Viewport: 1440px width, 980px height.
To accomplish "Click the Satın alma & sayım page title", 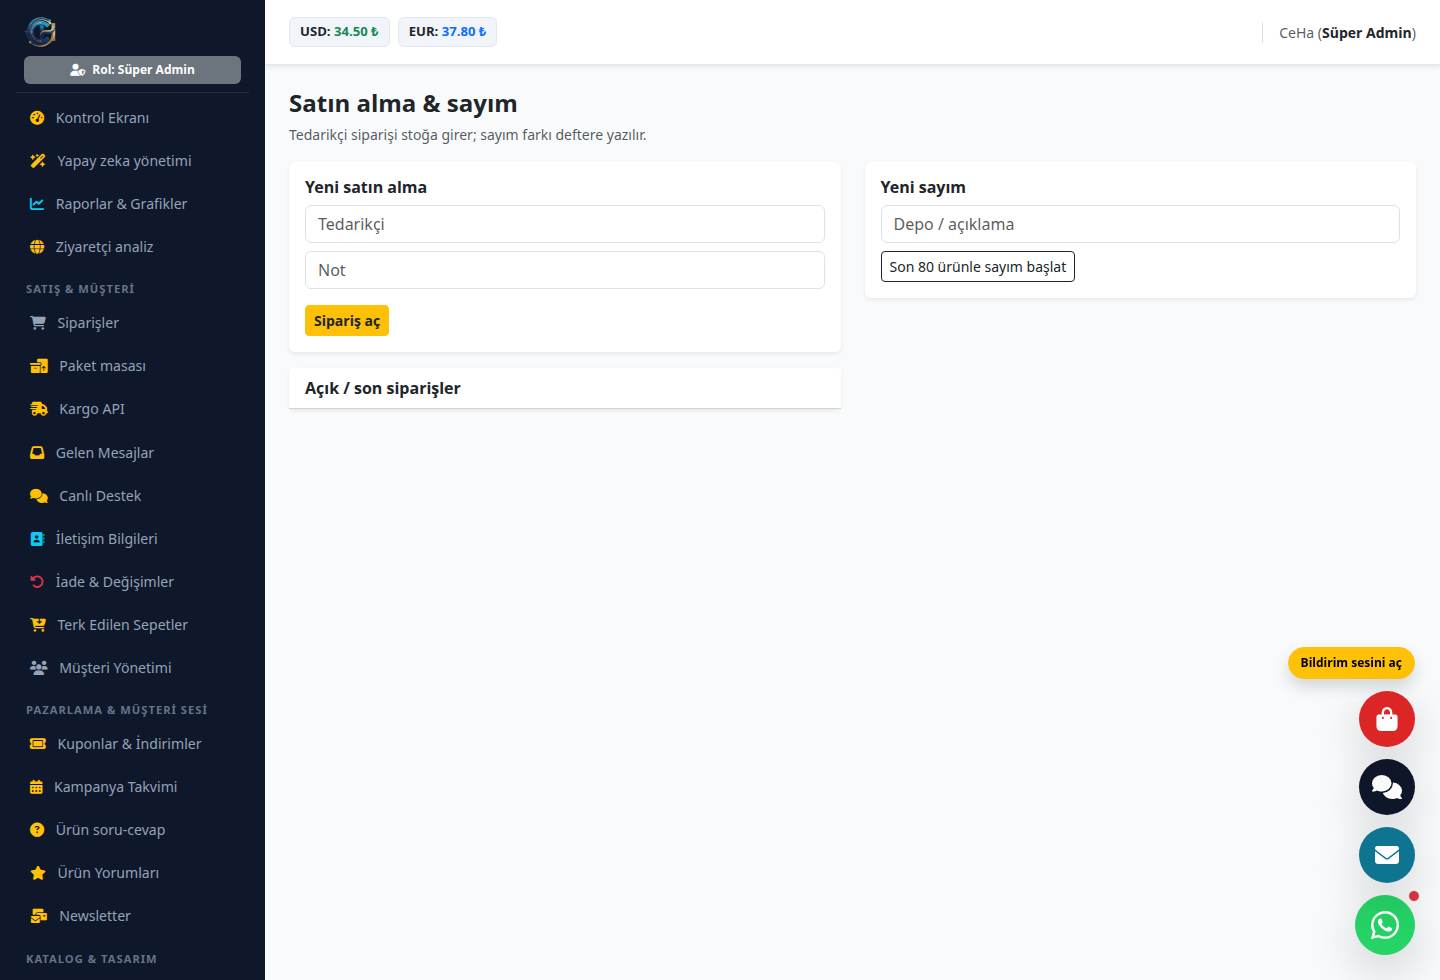I will pos(403,103).
